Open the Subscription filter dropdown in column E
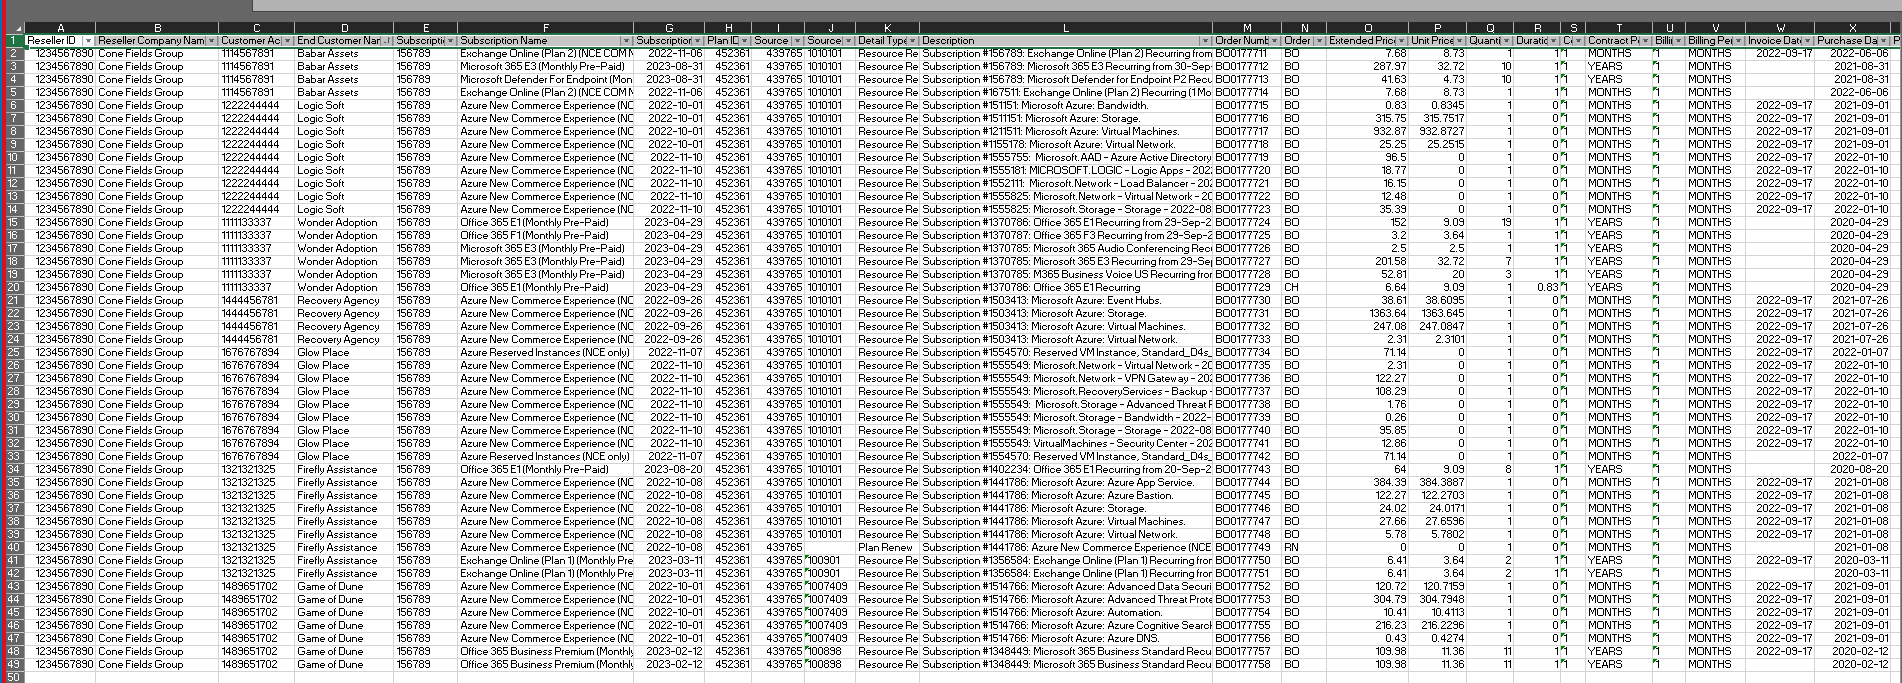Screen dimensions: 1902x683 click(x=450, y=40)
